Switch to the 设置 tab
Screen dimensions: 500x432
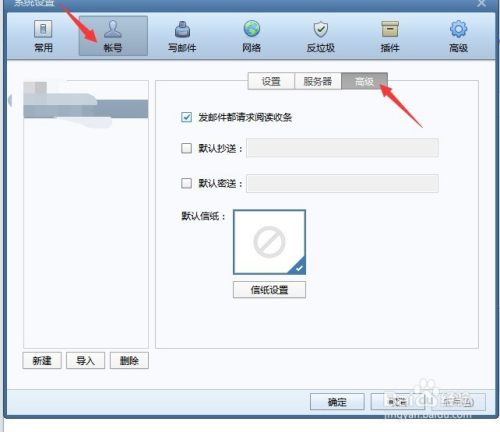(x=271, y=81)
